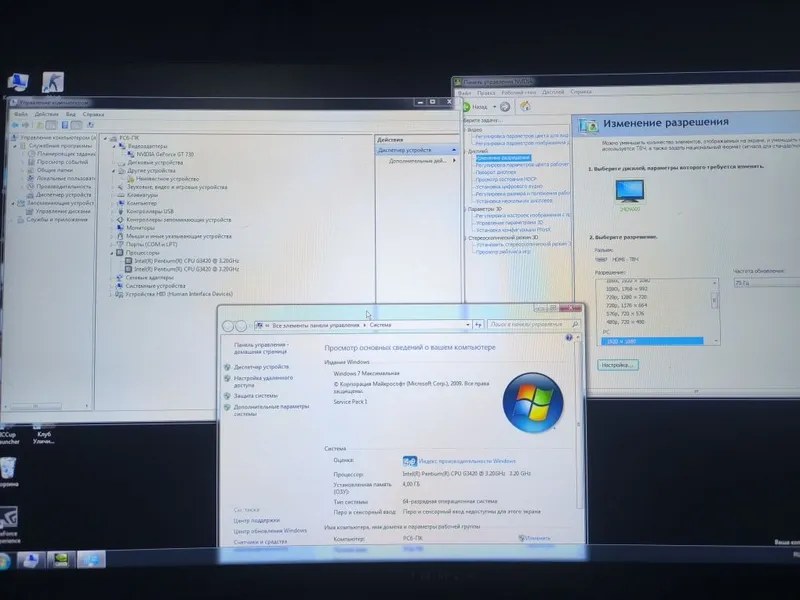
Task: Click the Forward arrow in NVIDIA panel toolbar
Action: [x=505, y=106]
